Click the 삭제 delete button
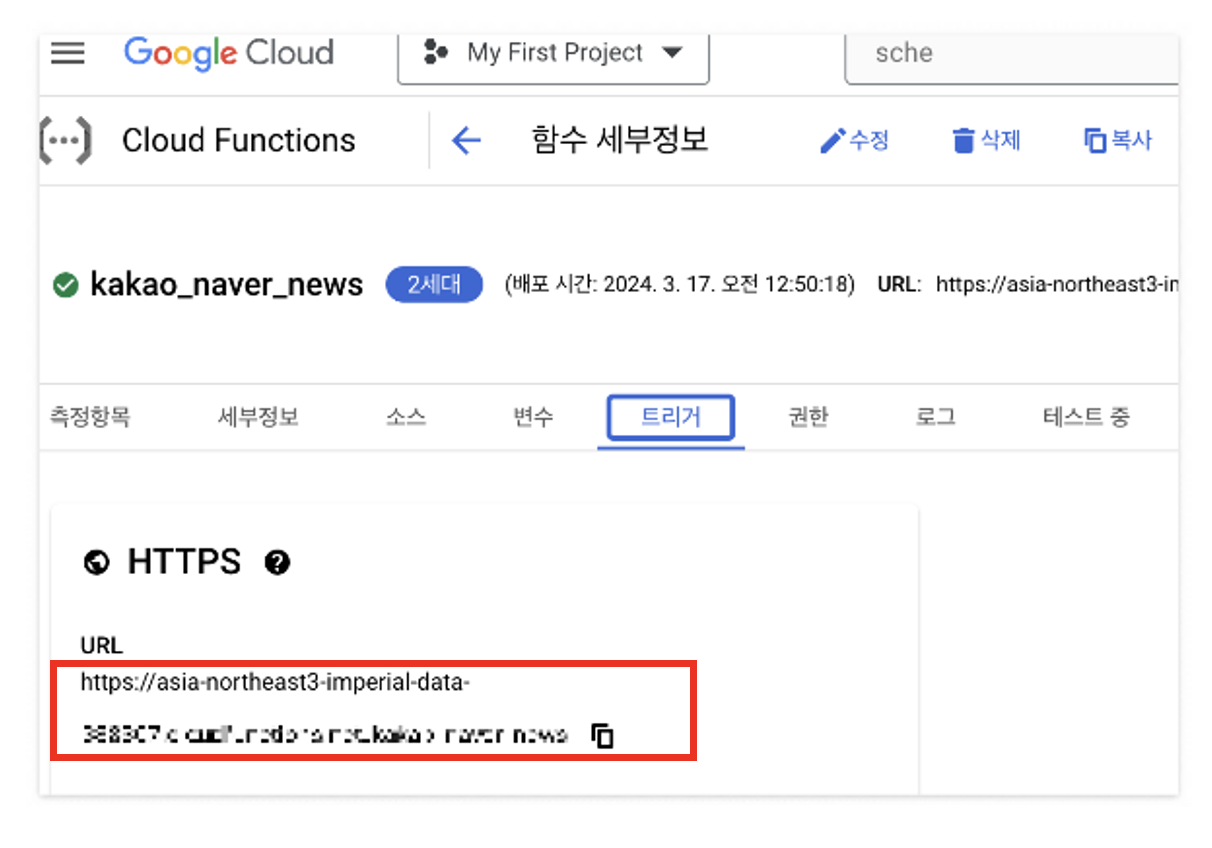Image resolution: width=1212 pixels, height=848 pixels. pyautogui.click(x=985, y=140)
